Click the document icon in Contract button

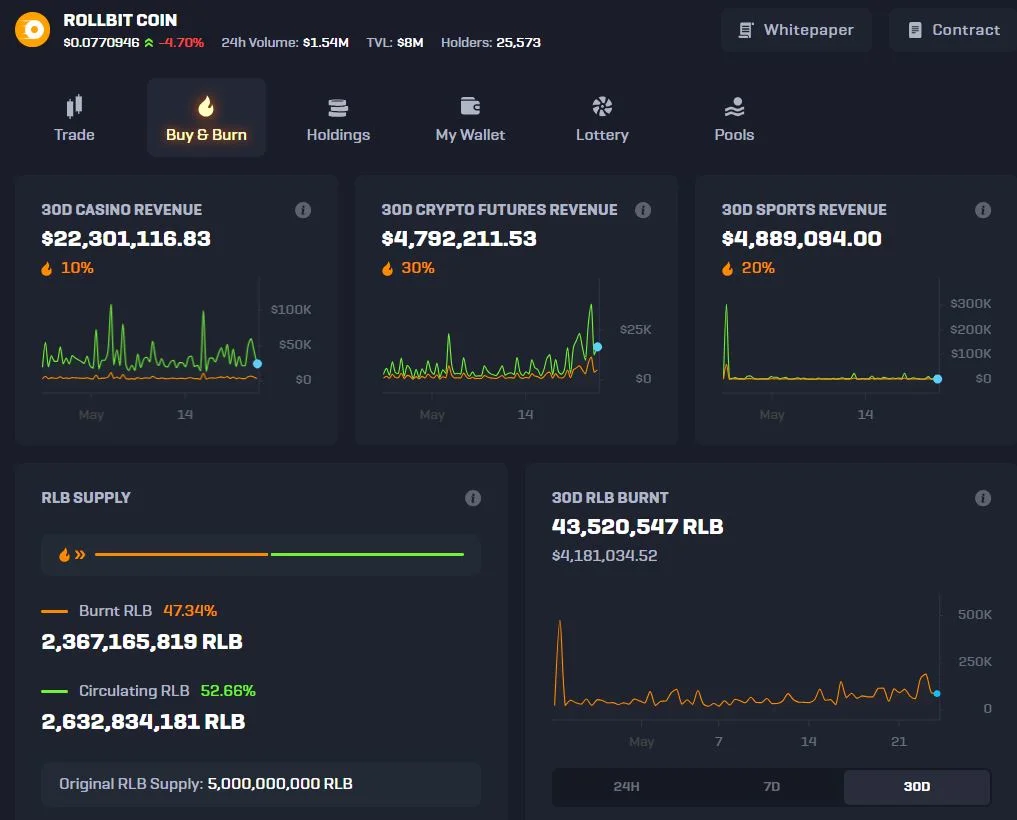click(915, 30)
